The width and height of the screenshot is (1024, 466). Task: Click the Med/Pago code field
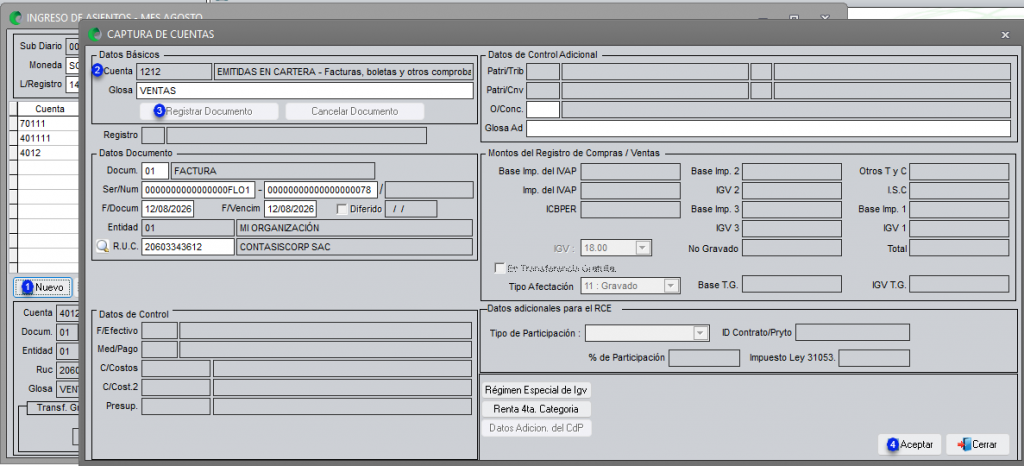pyautogui.click(x=159, y=349)
